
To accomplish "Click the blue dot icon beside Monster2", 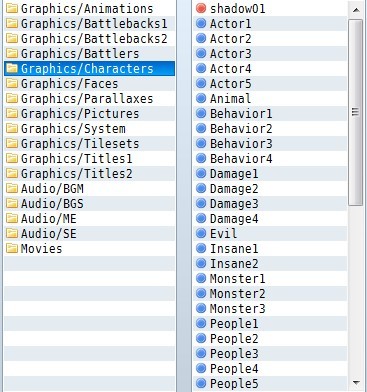I will pyautogui.click(x=201, y=293).
